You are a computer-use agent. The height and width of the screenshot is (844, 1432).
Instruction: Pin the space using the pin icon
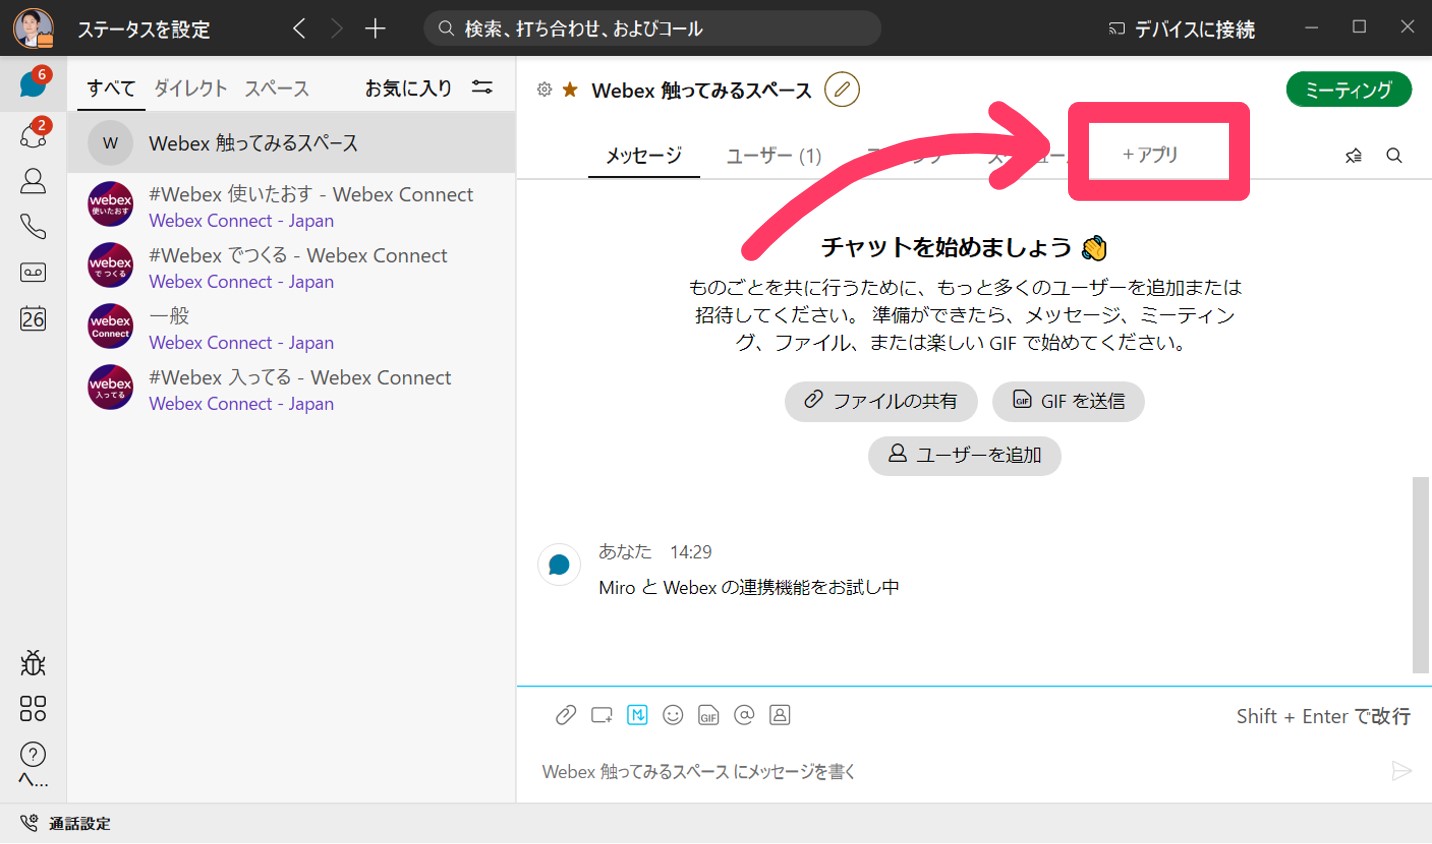tap(1353, 156)
